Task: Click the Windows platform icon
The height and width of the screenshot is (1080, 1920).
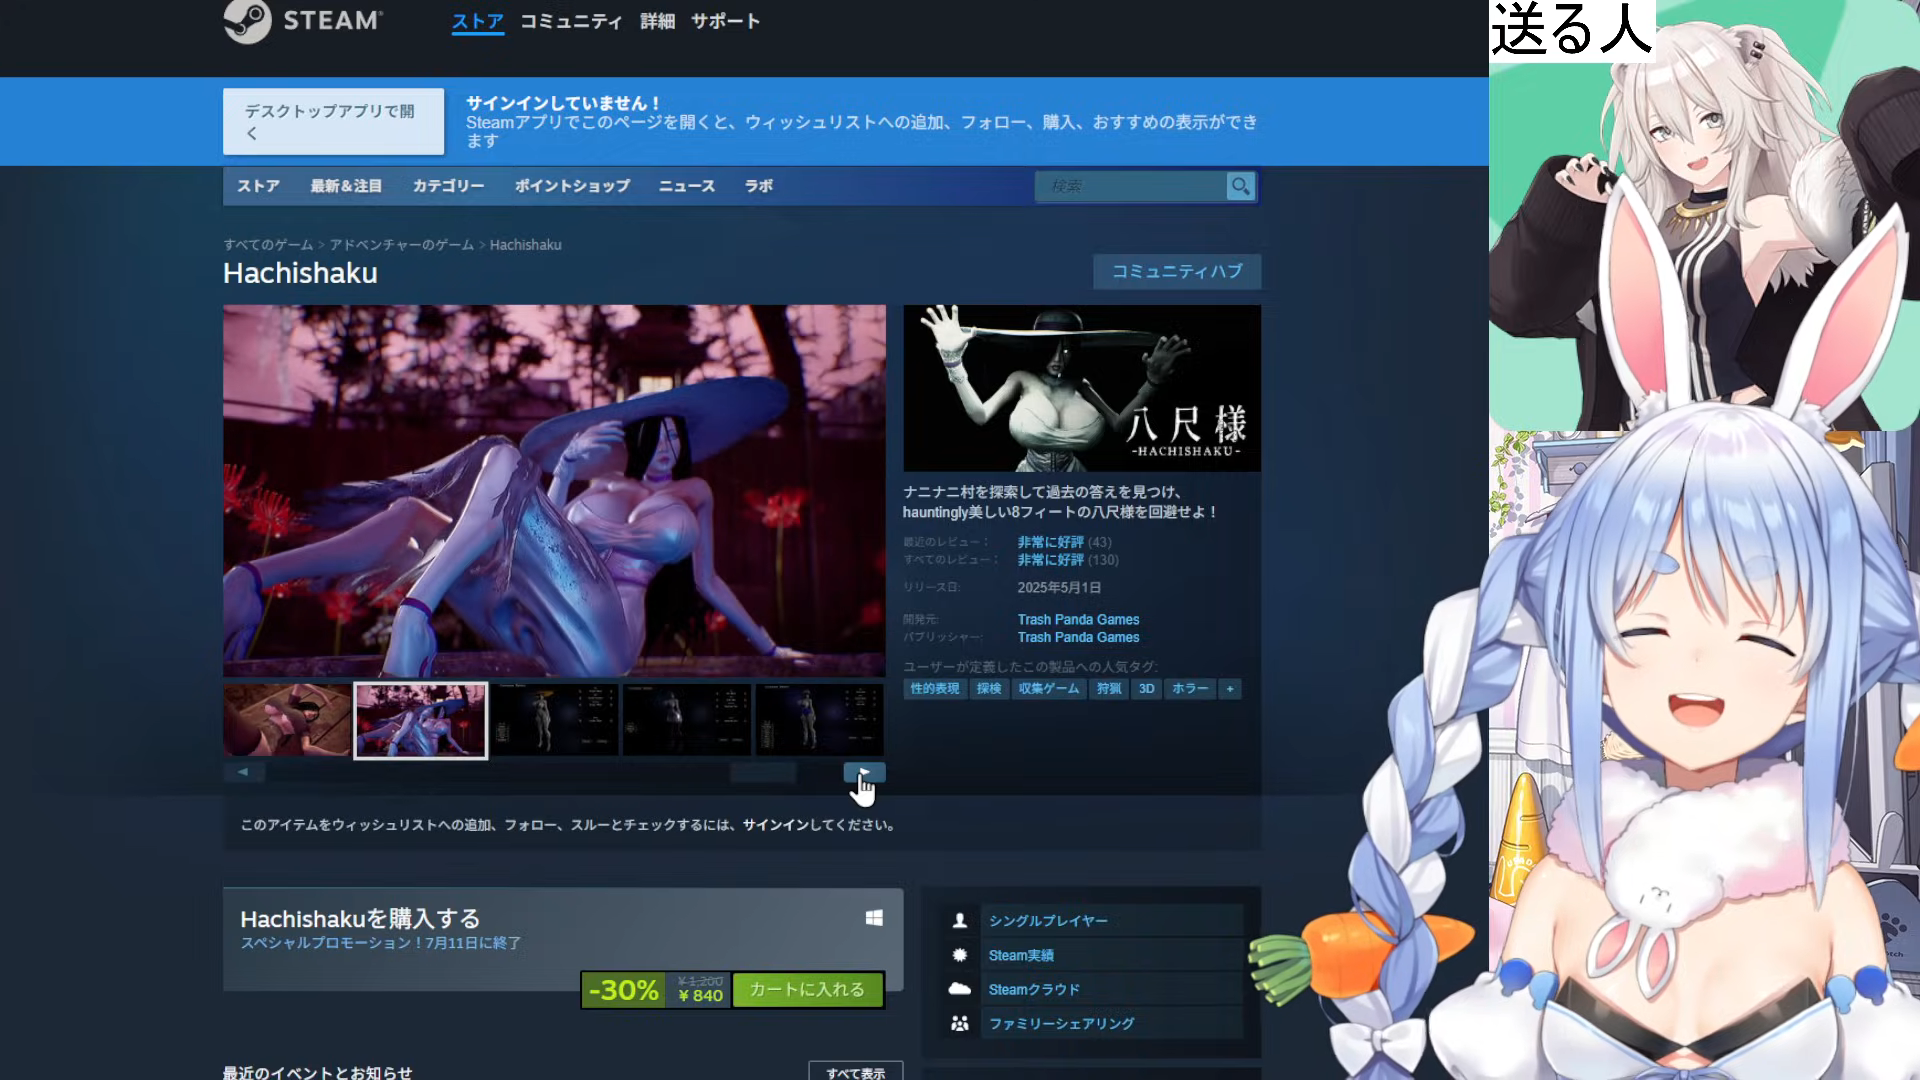Action: pos(874,918)
